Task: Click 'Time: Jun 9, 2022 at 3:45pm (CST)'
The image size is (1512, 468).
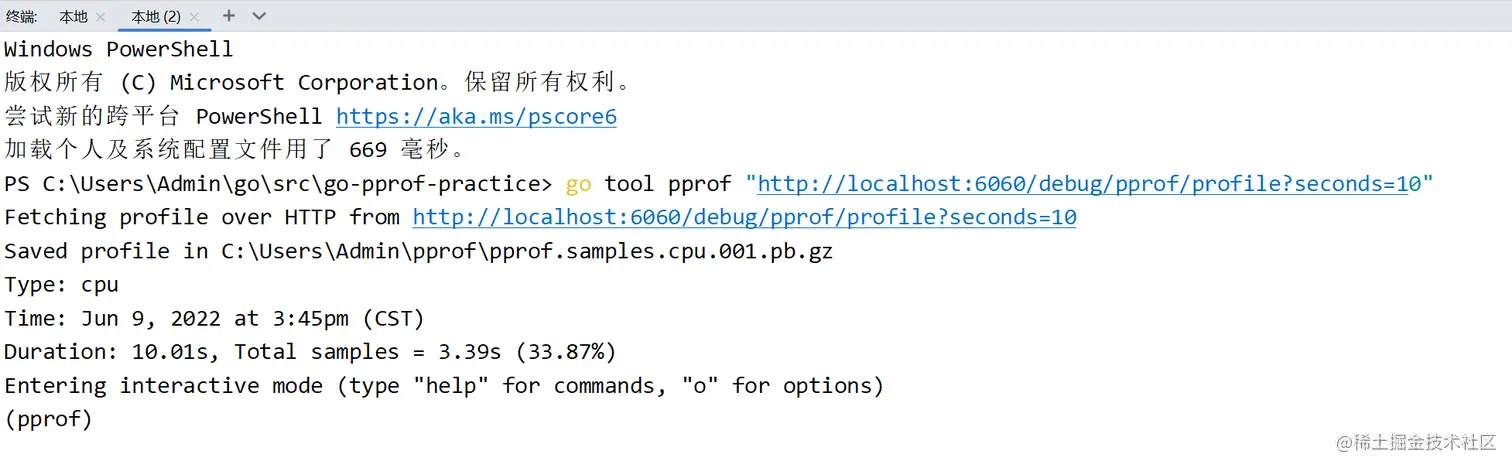Action: (x=215, y=319)
